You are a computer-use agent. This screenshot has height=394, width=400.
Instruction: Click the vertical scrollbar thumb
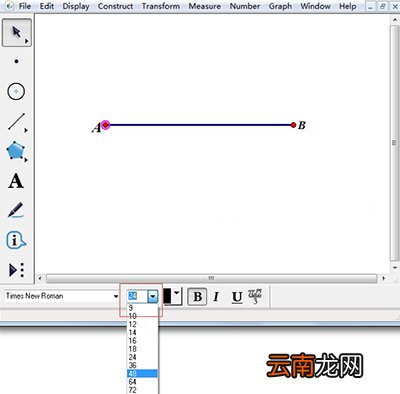coord(394,143)
